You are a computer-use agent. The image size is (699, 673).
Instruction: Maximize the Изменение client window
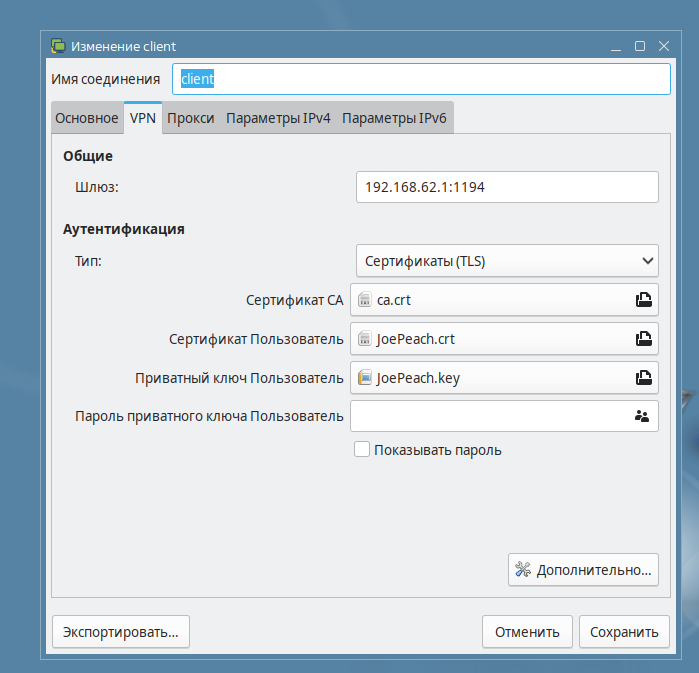pyautogui.click(x=640, y=46)
